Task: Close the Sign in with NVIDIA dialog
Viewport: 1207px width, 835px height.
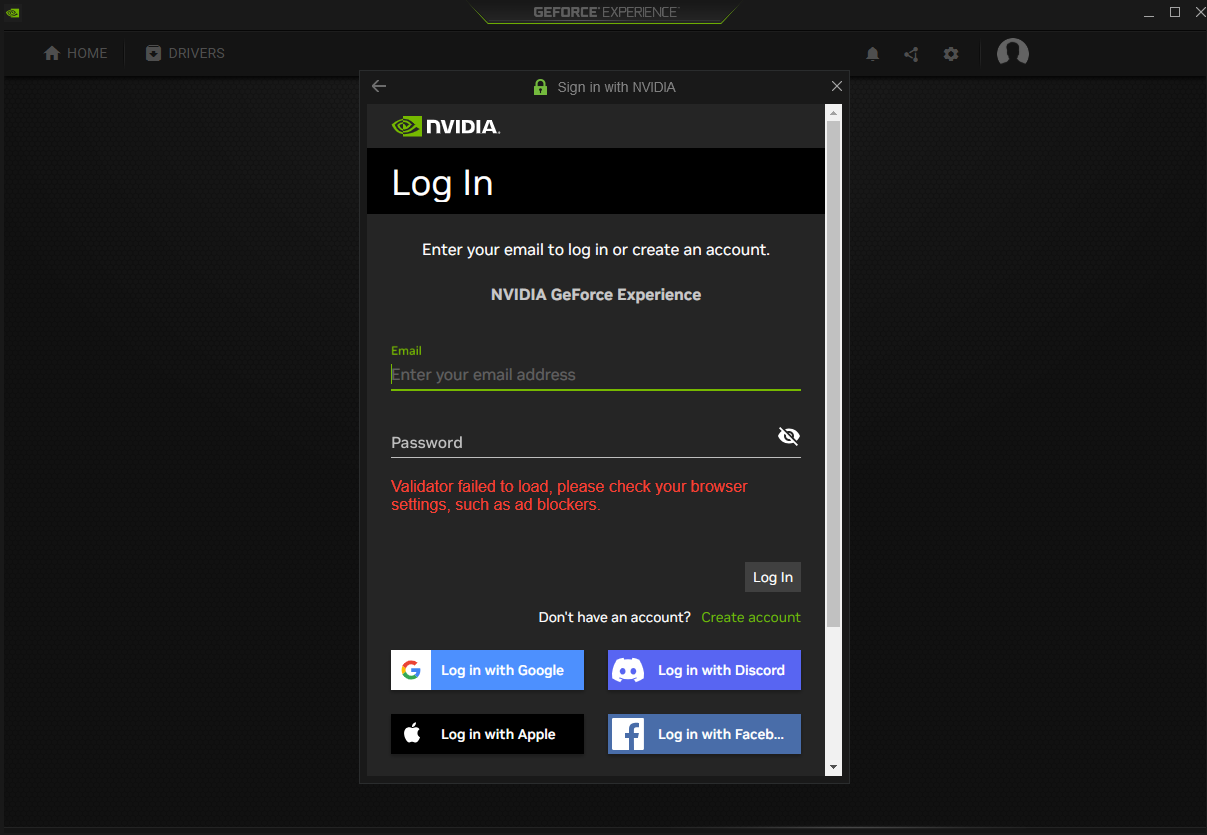Action: (x=837, y=86)
